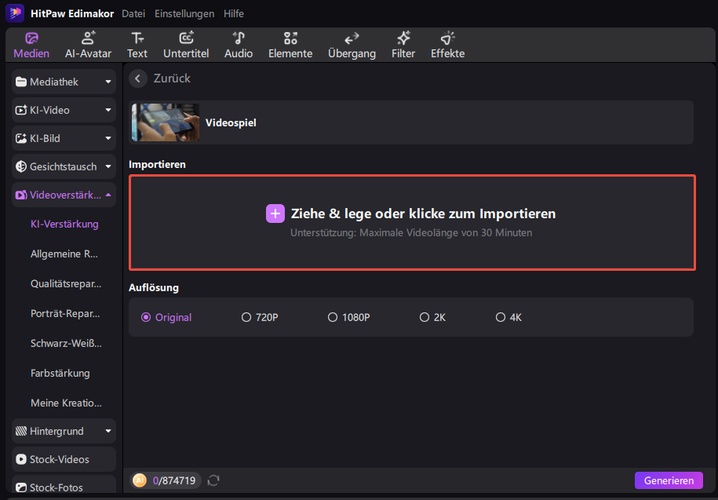The width and height of the screenshot is (718, 500).
Task: Open the Untertitel panel icon
Action: (186, 38)
